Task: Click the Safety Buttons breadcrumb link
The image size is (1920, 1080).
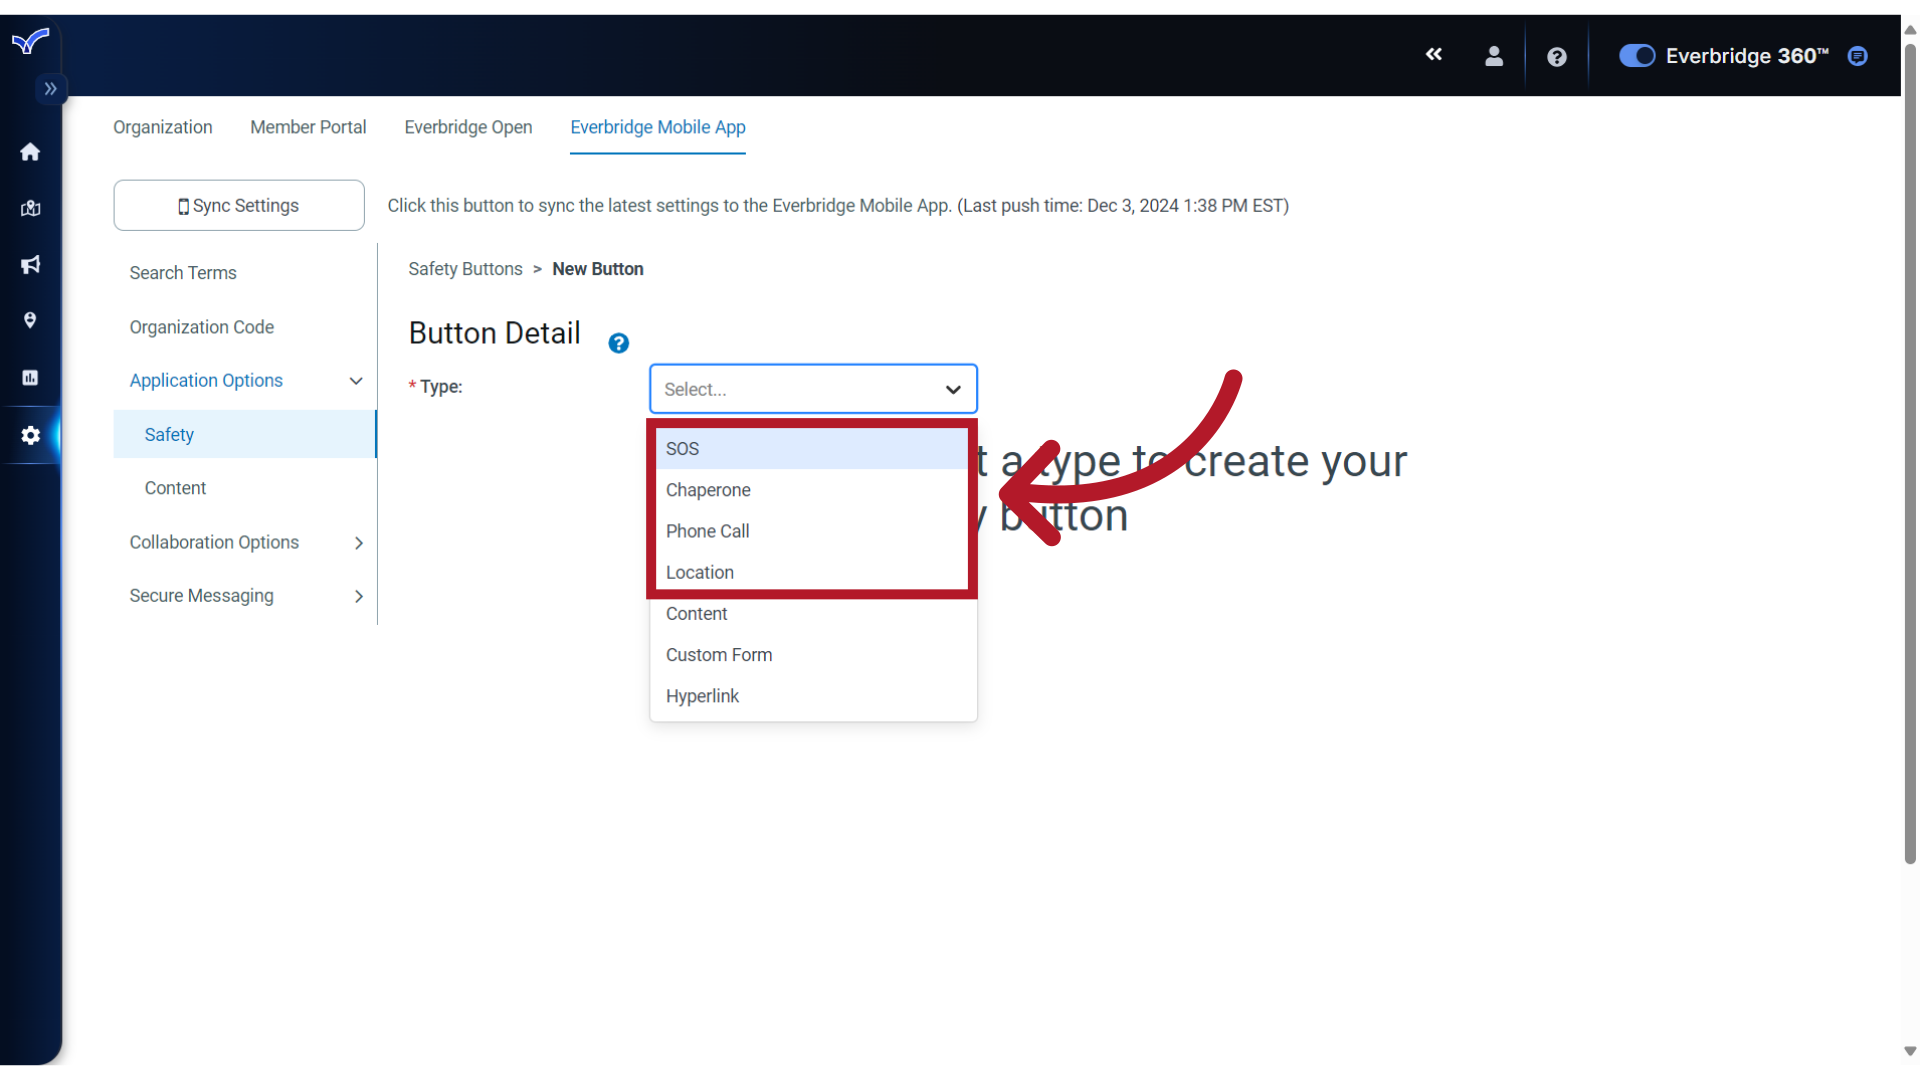Action: point(464,269)
